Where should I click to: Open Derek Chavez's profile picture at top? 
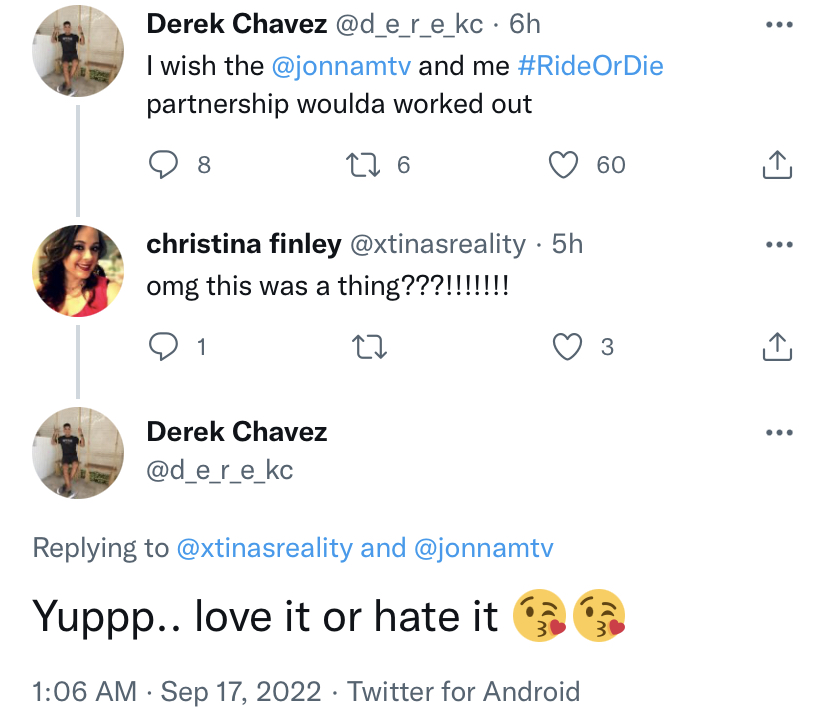coord(78,51)
